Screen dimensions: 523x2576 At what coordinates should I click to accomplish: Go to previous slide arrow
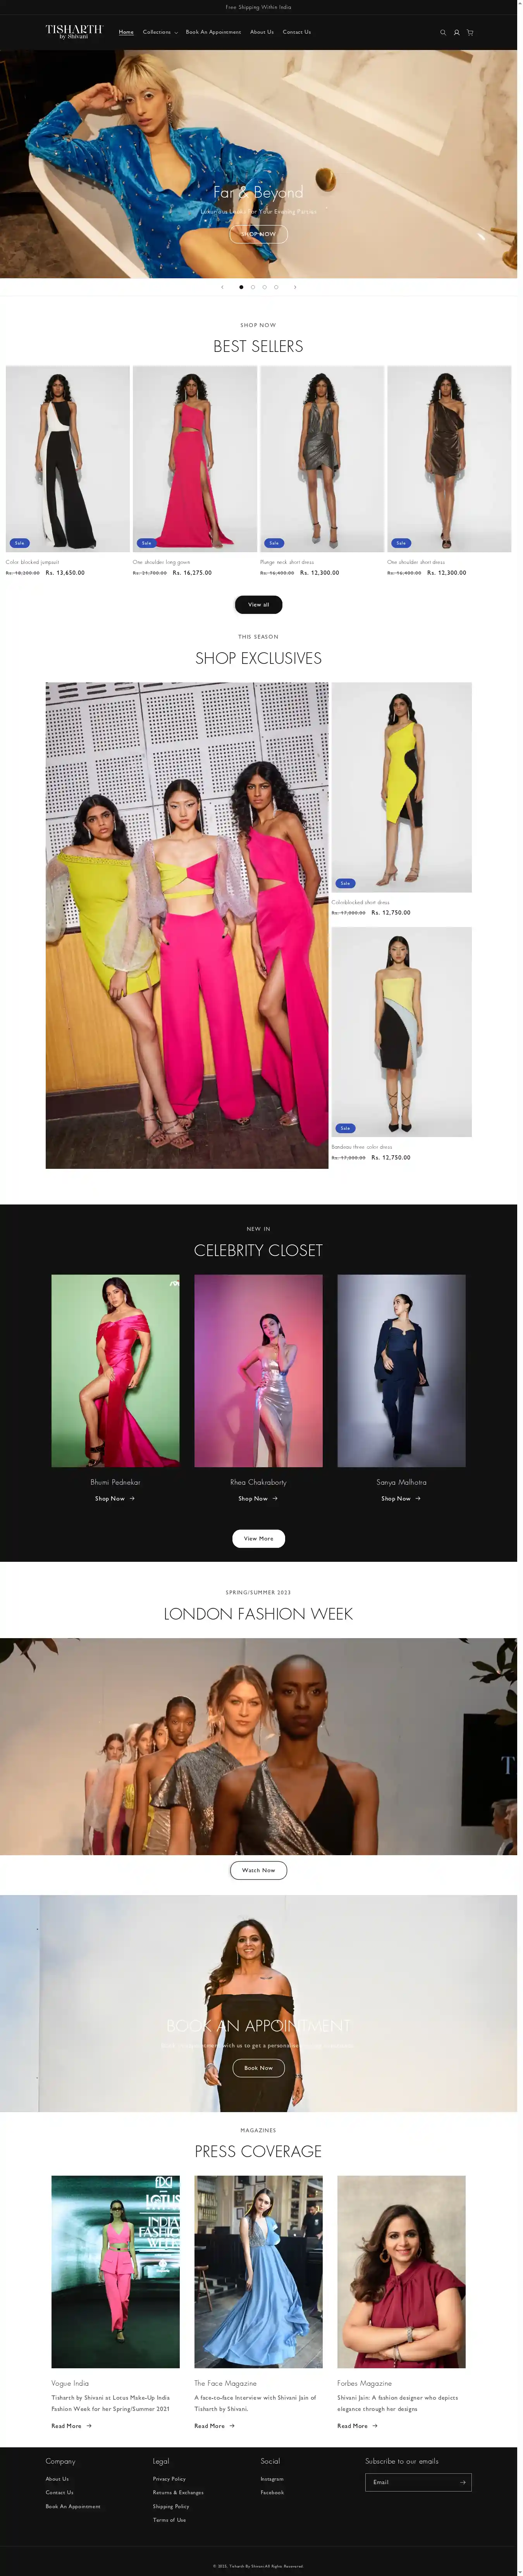coord(222,287)
